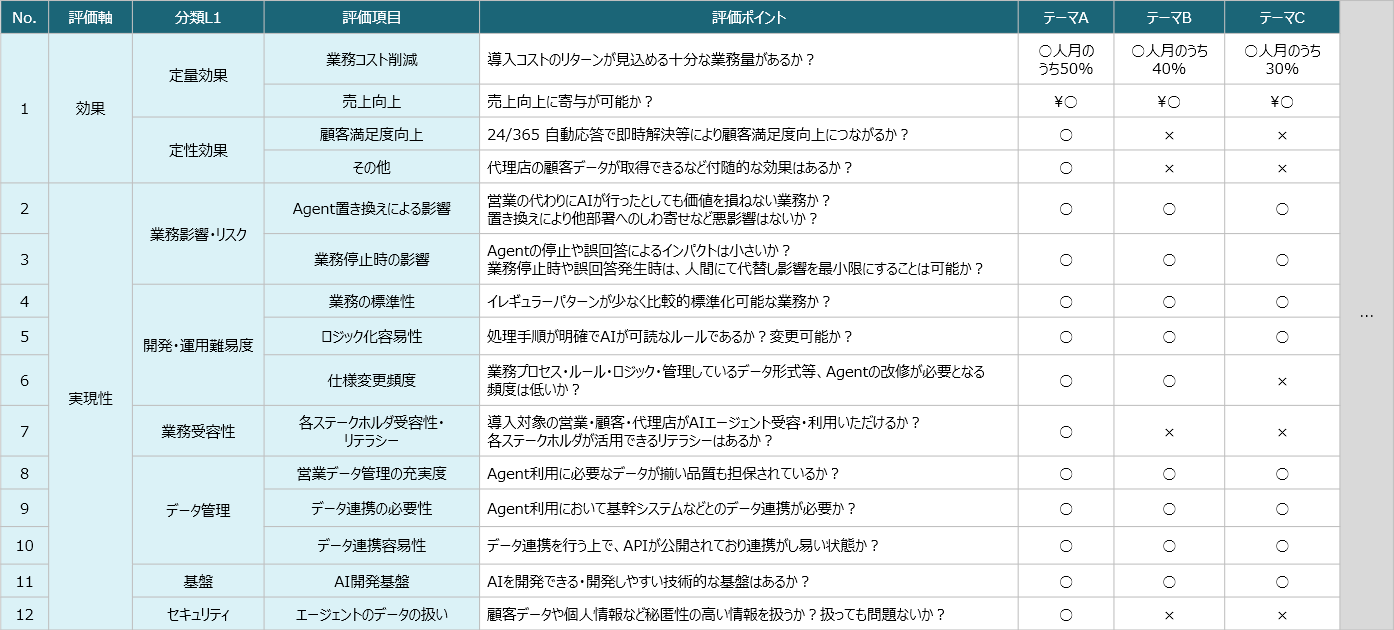Screen dimensions: 1394x630
Task: Select the 'データ連携容易性' item cell
Action: 372,545
